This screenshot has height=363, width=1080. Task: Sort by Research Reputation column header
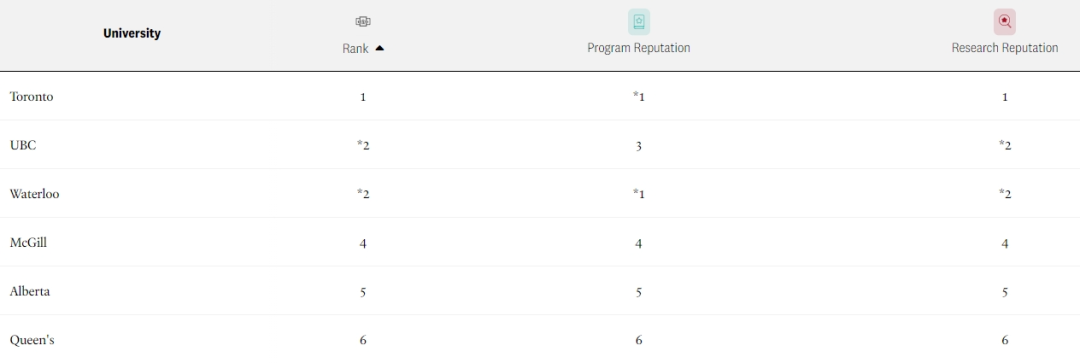pos(1005,48)
